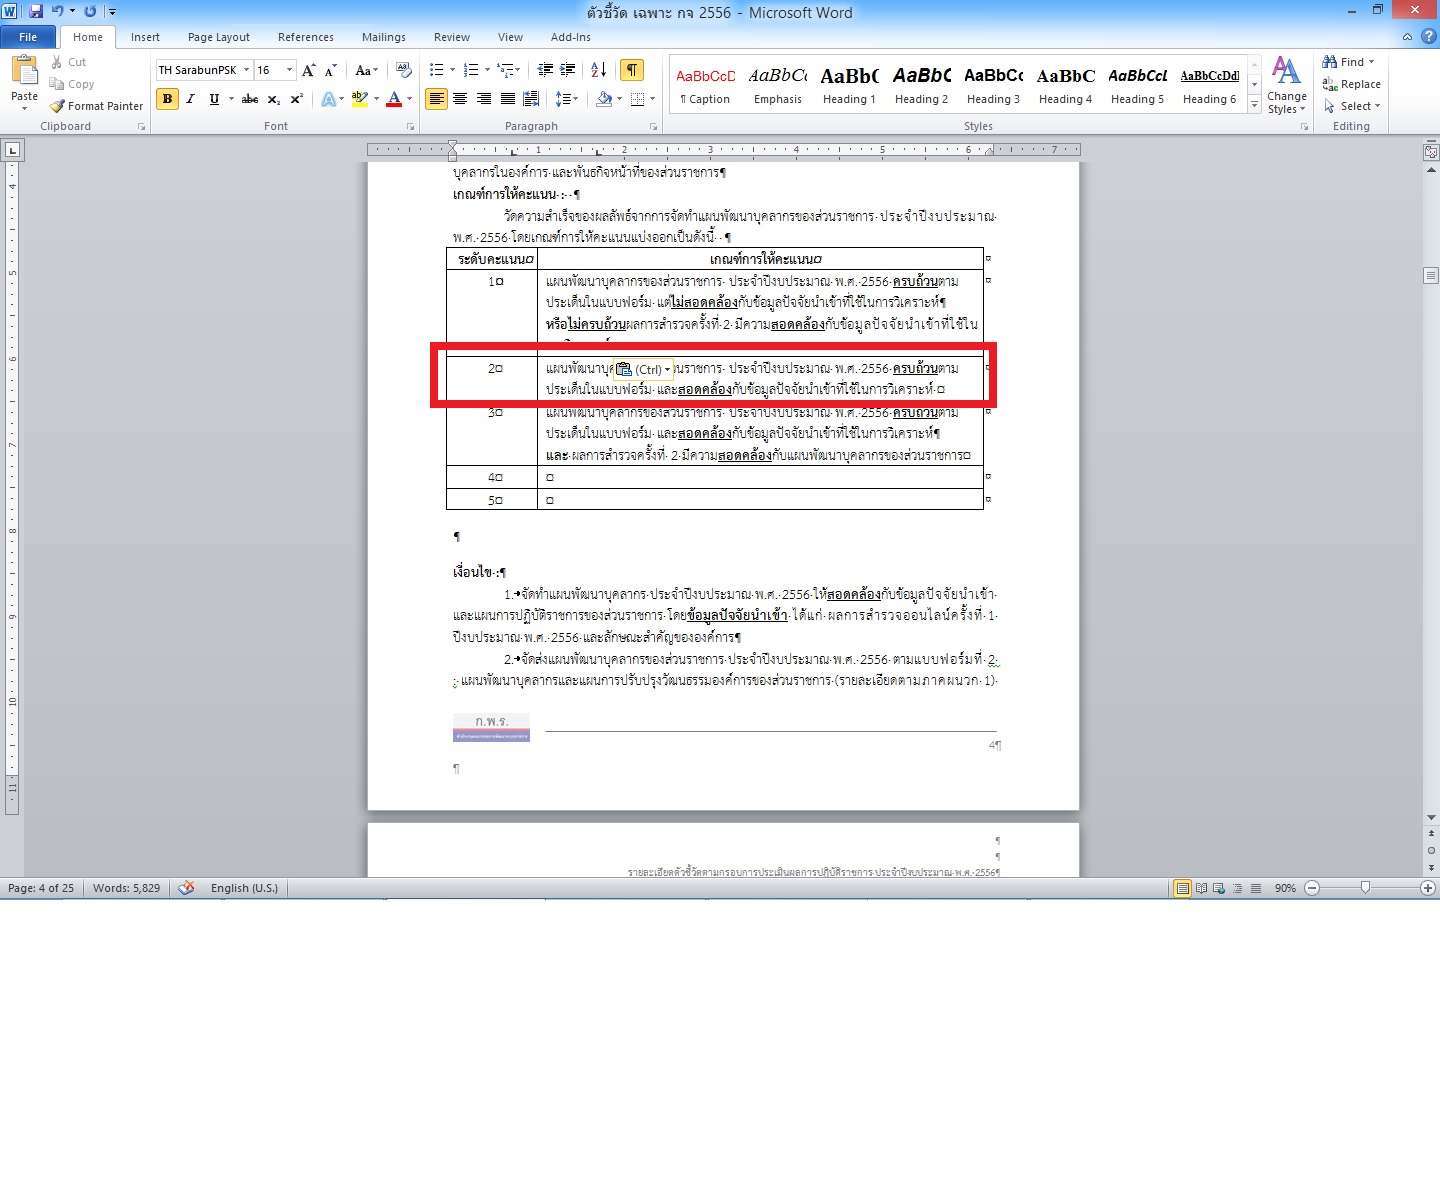Apply the red font color
Viewport: 1440px width, 1204px height.
tap(394, 99)
